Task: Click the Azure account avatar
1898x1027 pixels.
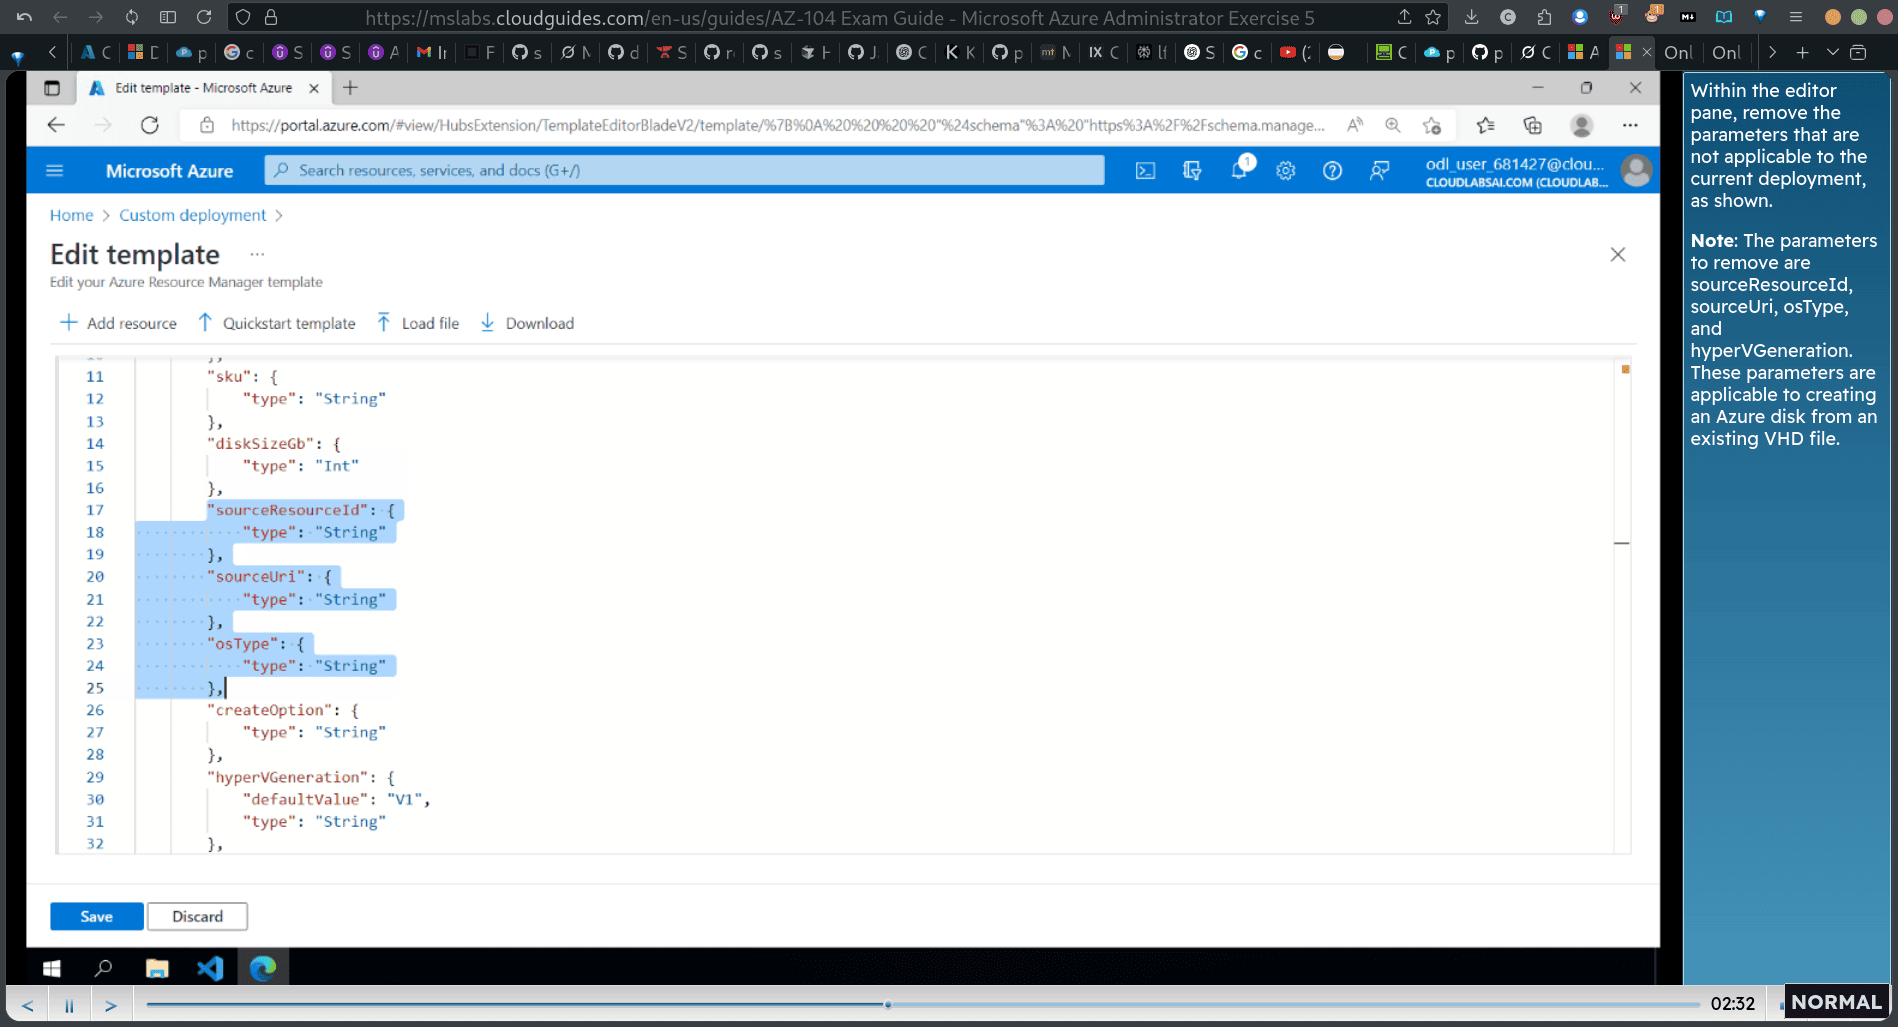Action: (1636, 171)
